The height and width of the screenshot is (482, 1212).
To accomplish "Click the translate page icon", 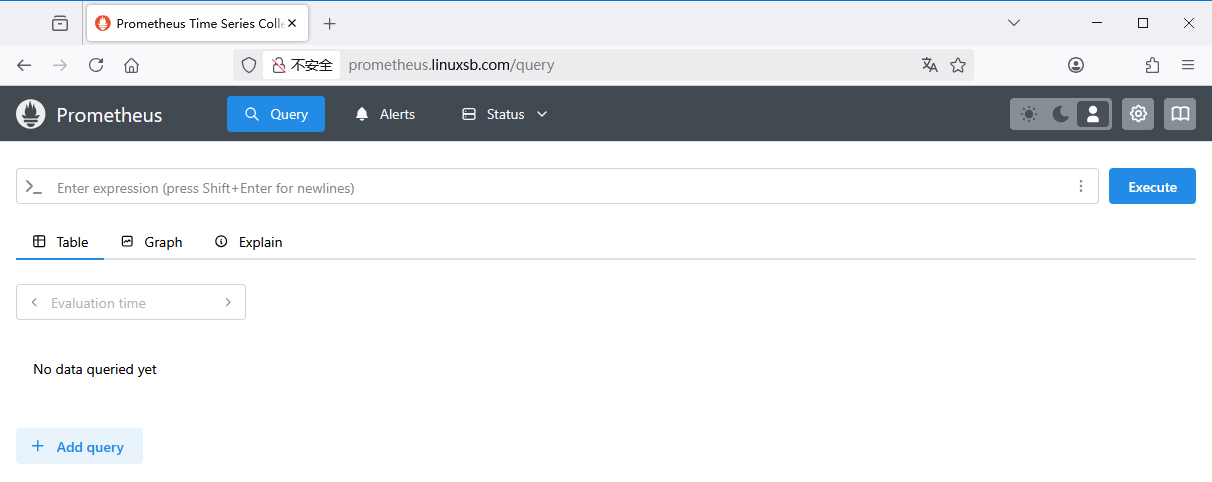I will tap(929, 65).
